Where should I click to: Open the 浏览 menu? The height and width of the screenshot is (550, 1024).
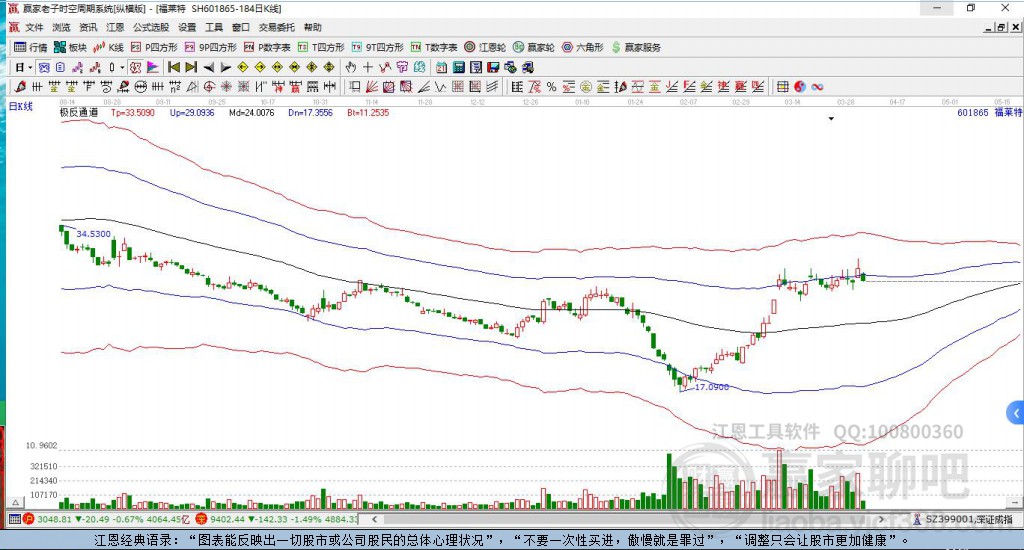(x=61, y=27)
